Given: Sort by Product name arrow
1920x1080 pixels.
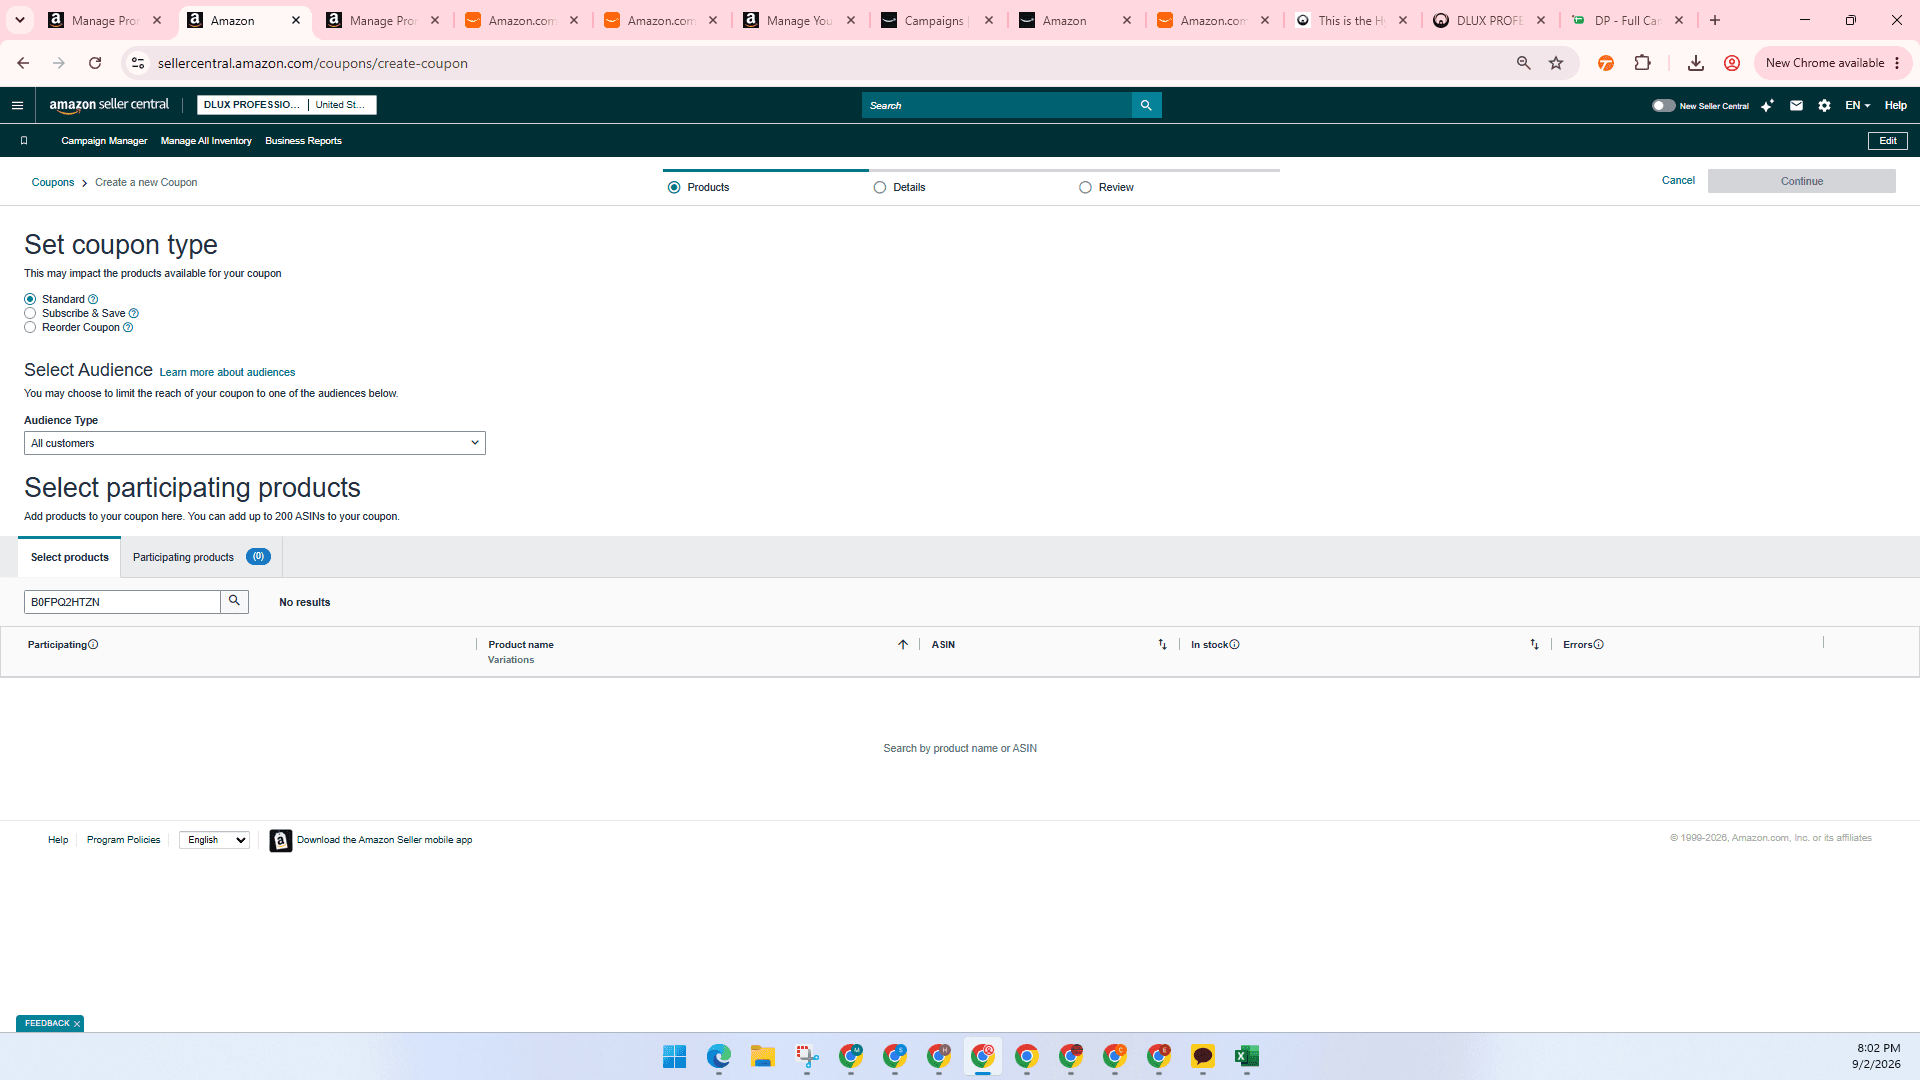Looking at the screenshot, I should [903, 644].
